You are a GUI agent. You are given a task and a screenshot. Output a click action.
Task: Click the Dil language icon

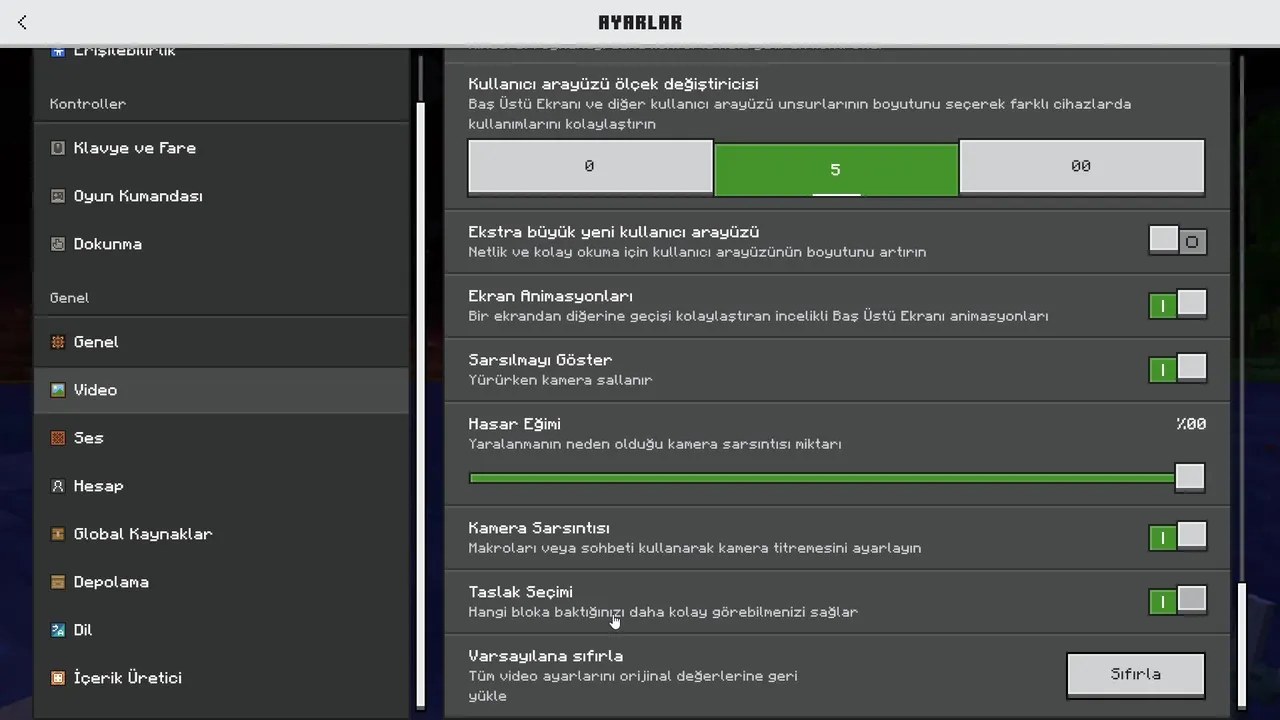58,630
